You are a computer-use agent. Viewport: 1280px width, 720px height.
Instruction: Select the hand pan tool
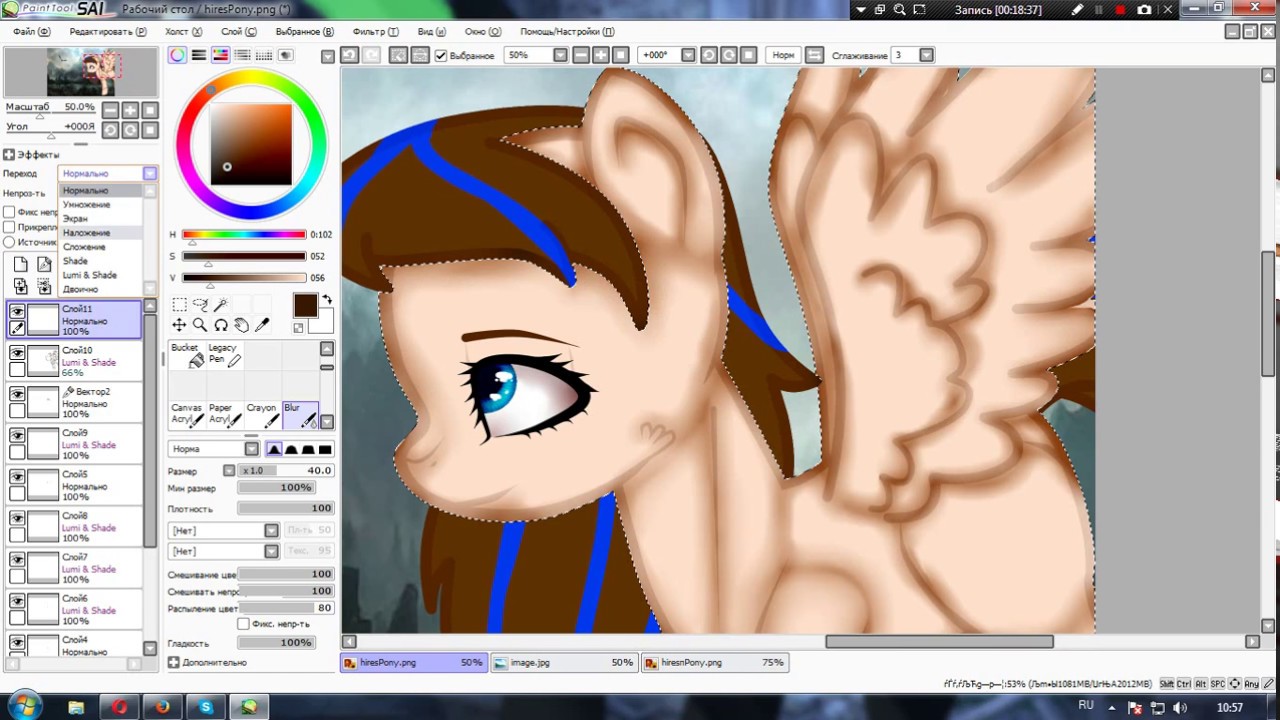pos(241,325)
